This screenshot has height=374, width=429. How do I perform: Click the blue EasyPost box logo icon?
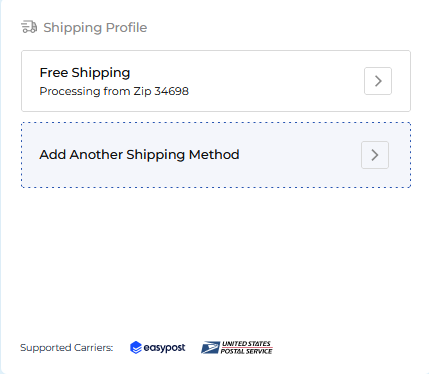click(136, 348)
